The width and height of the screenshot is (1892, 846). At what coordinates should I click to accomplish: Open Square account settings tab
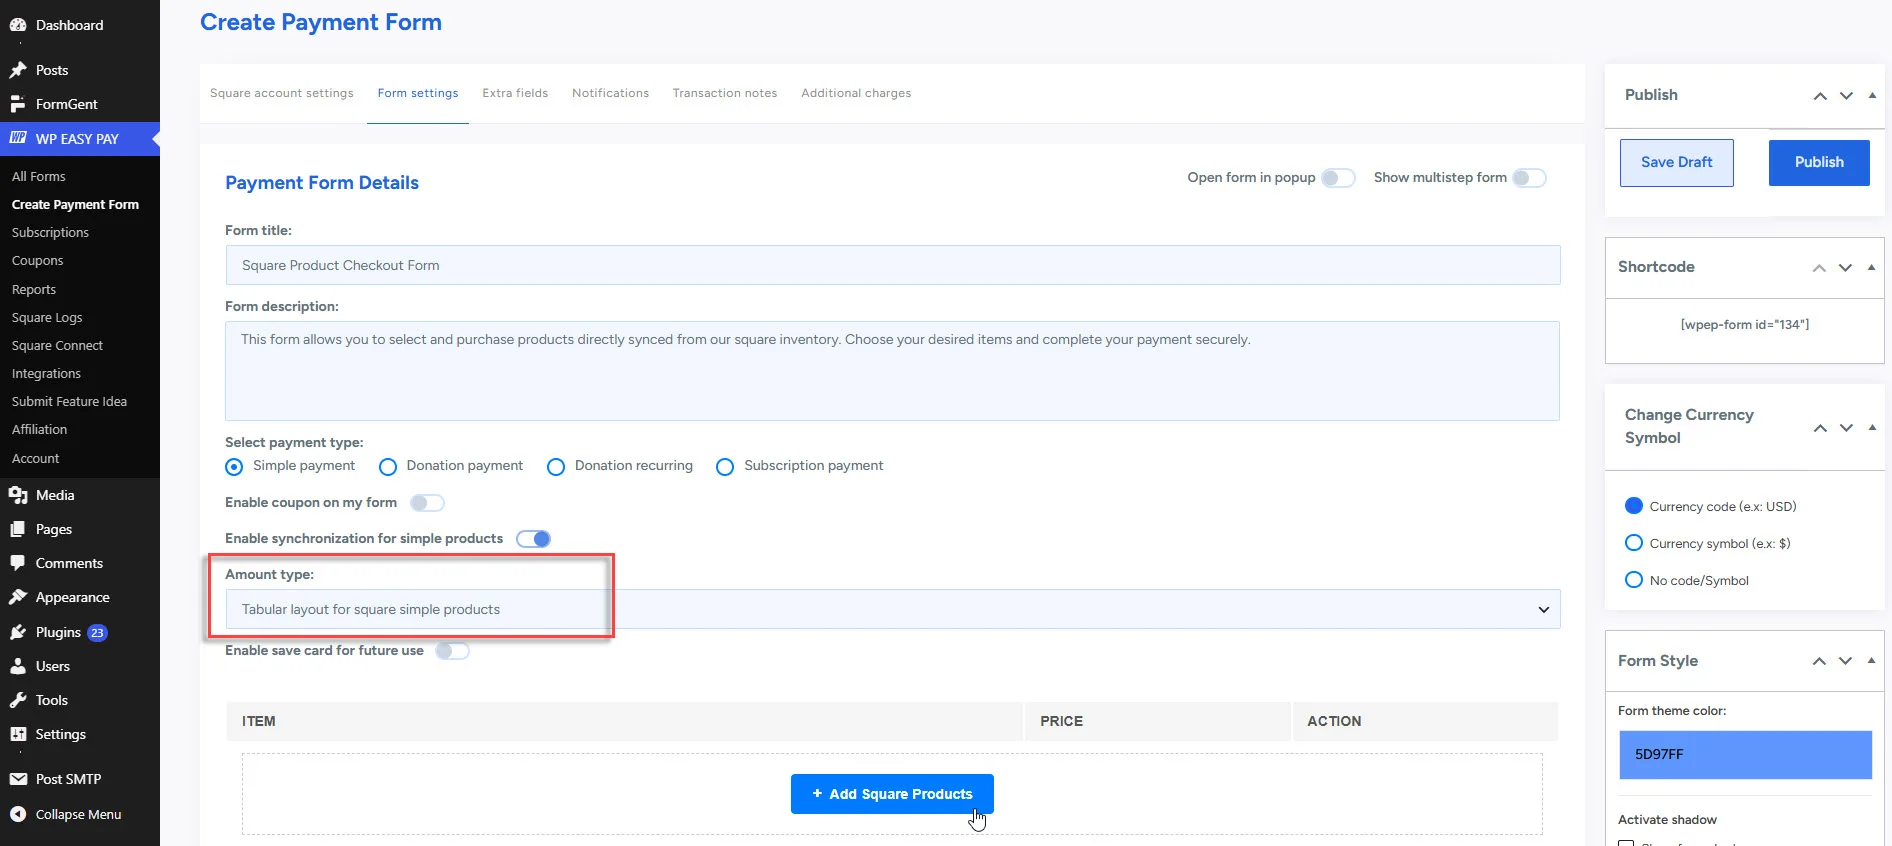click(282, 93)
